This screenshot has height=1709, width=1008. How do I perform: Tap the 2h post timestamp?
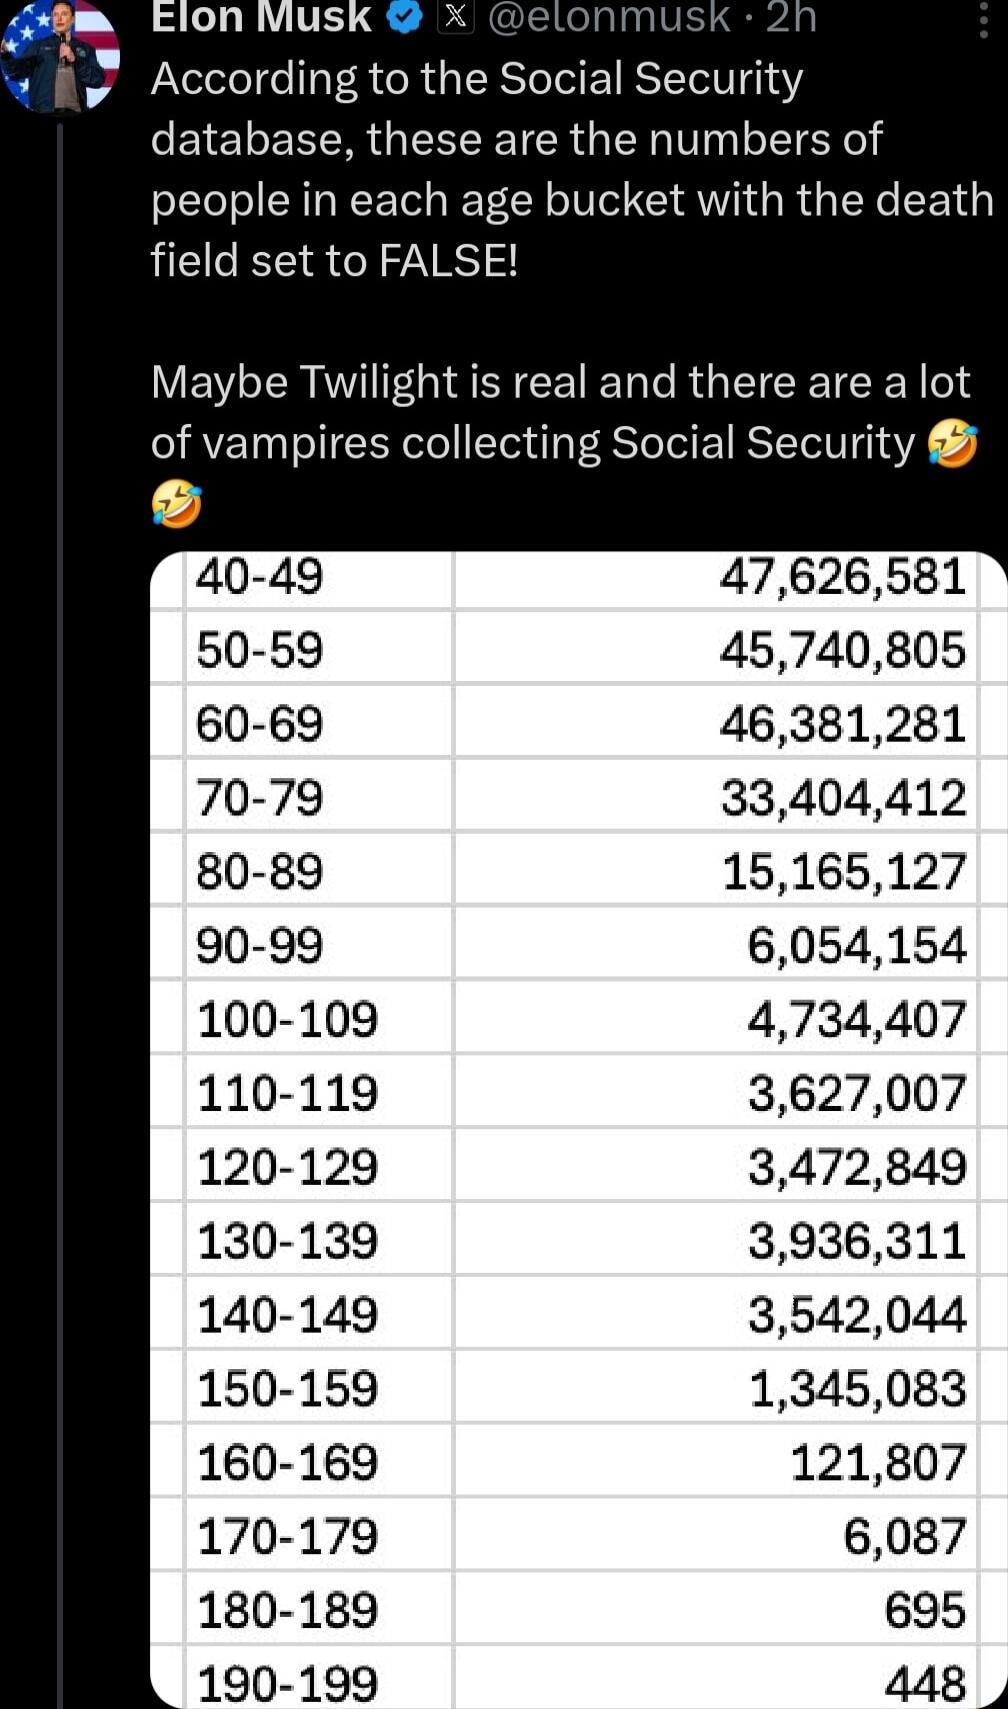click(x=791, y=18)
